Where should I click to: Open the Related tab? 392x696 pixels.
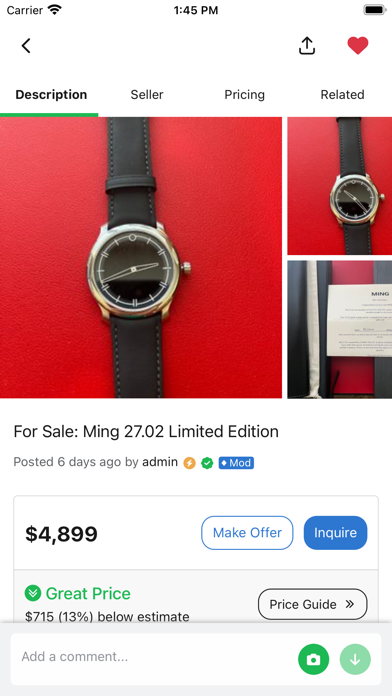(342, 95)
